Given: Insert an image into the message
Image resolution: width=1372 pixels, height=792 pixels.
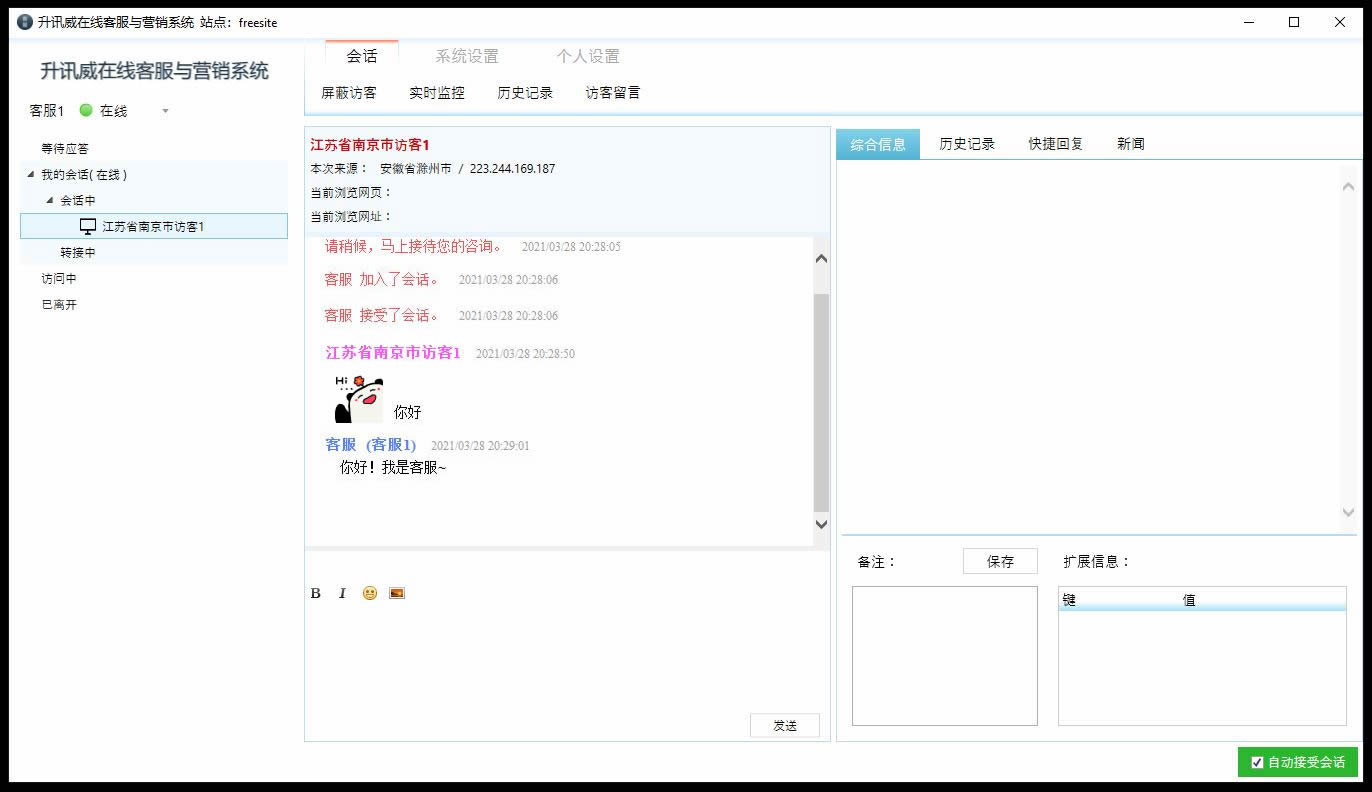Looking at the screenshot, I should pos(397,593).
